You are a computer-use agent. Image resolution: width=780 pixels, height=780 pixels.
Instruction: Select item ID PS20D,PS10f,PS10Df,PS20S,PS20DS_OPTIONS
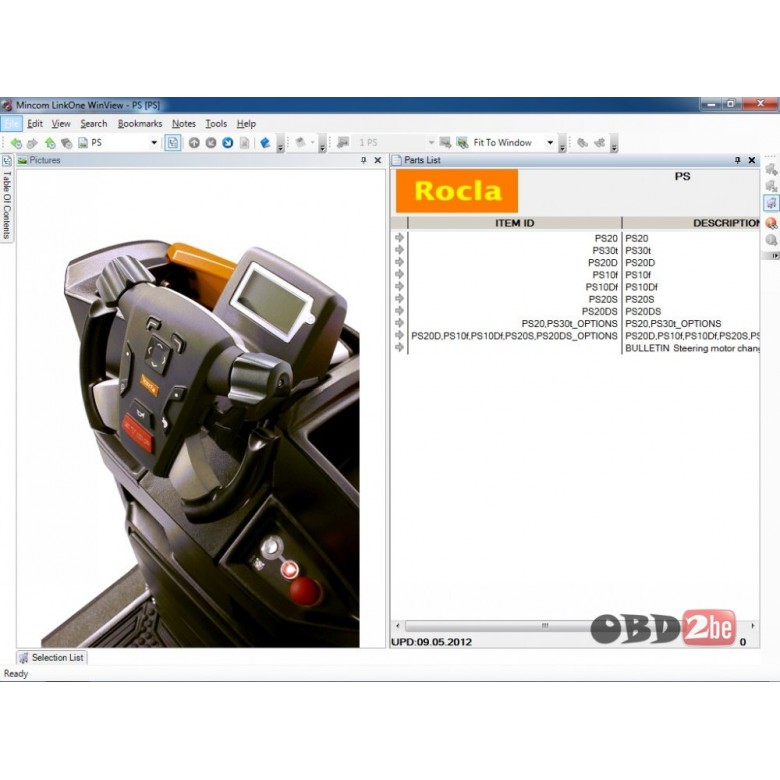coord(514,336)
